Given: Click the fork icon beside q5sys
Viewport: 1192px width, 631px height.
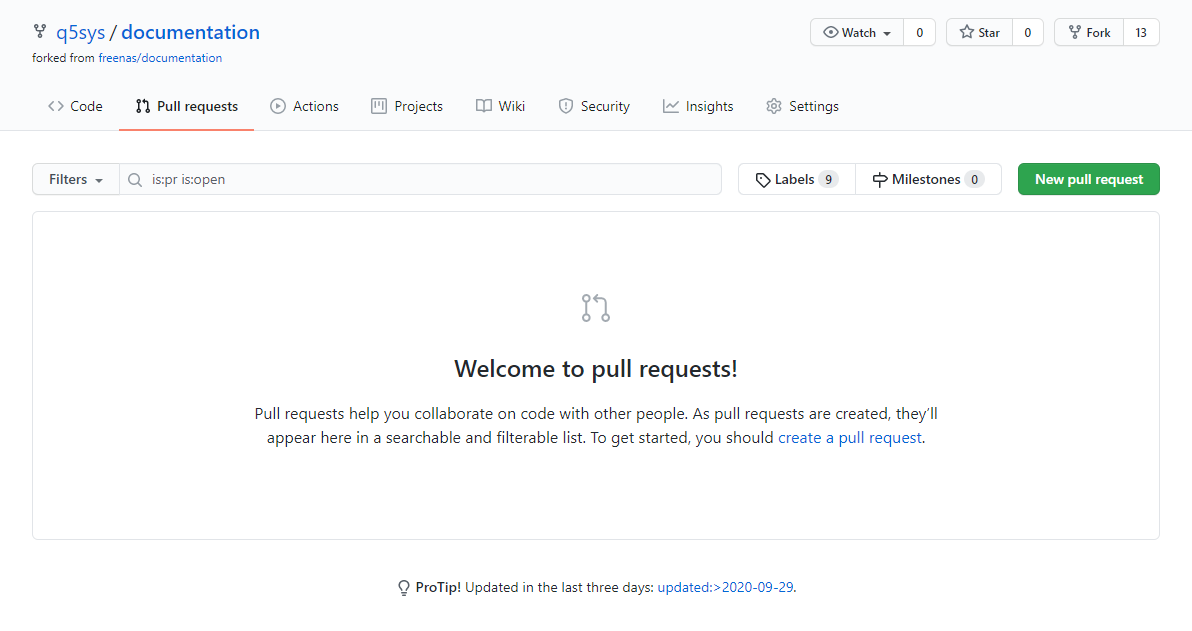Looking at the screenshot, I should click(40, 32).
